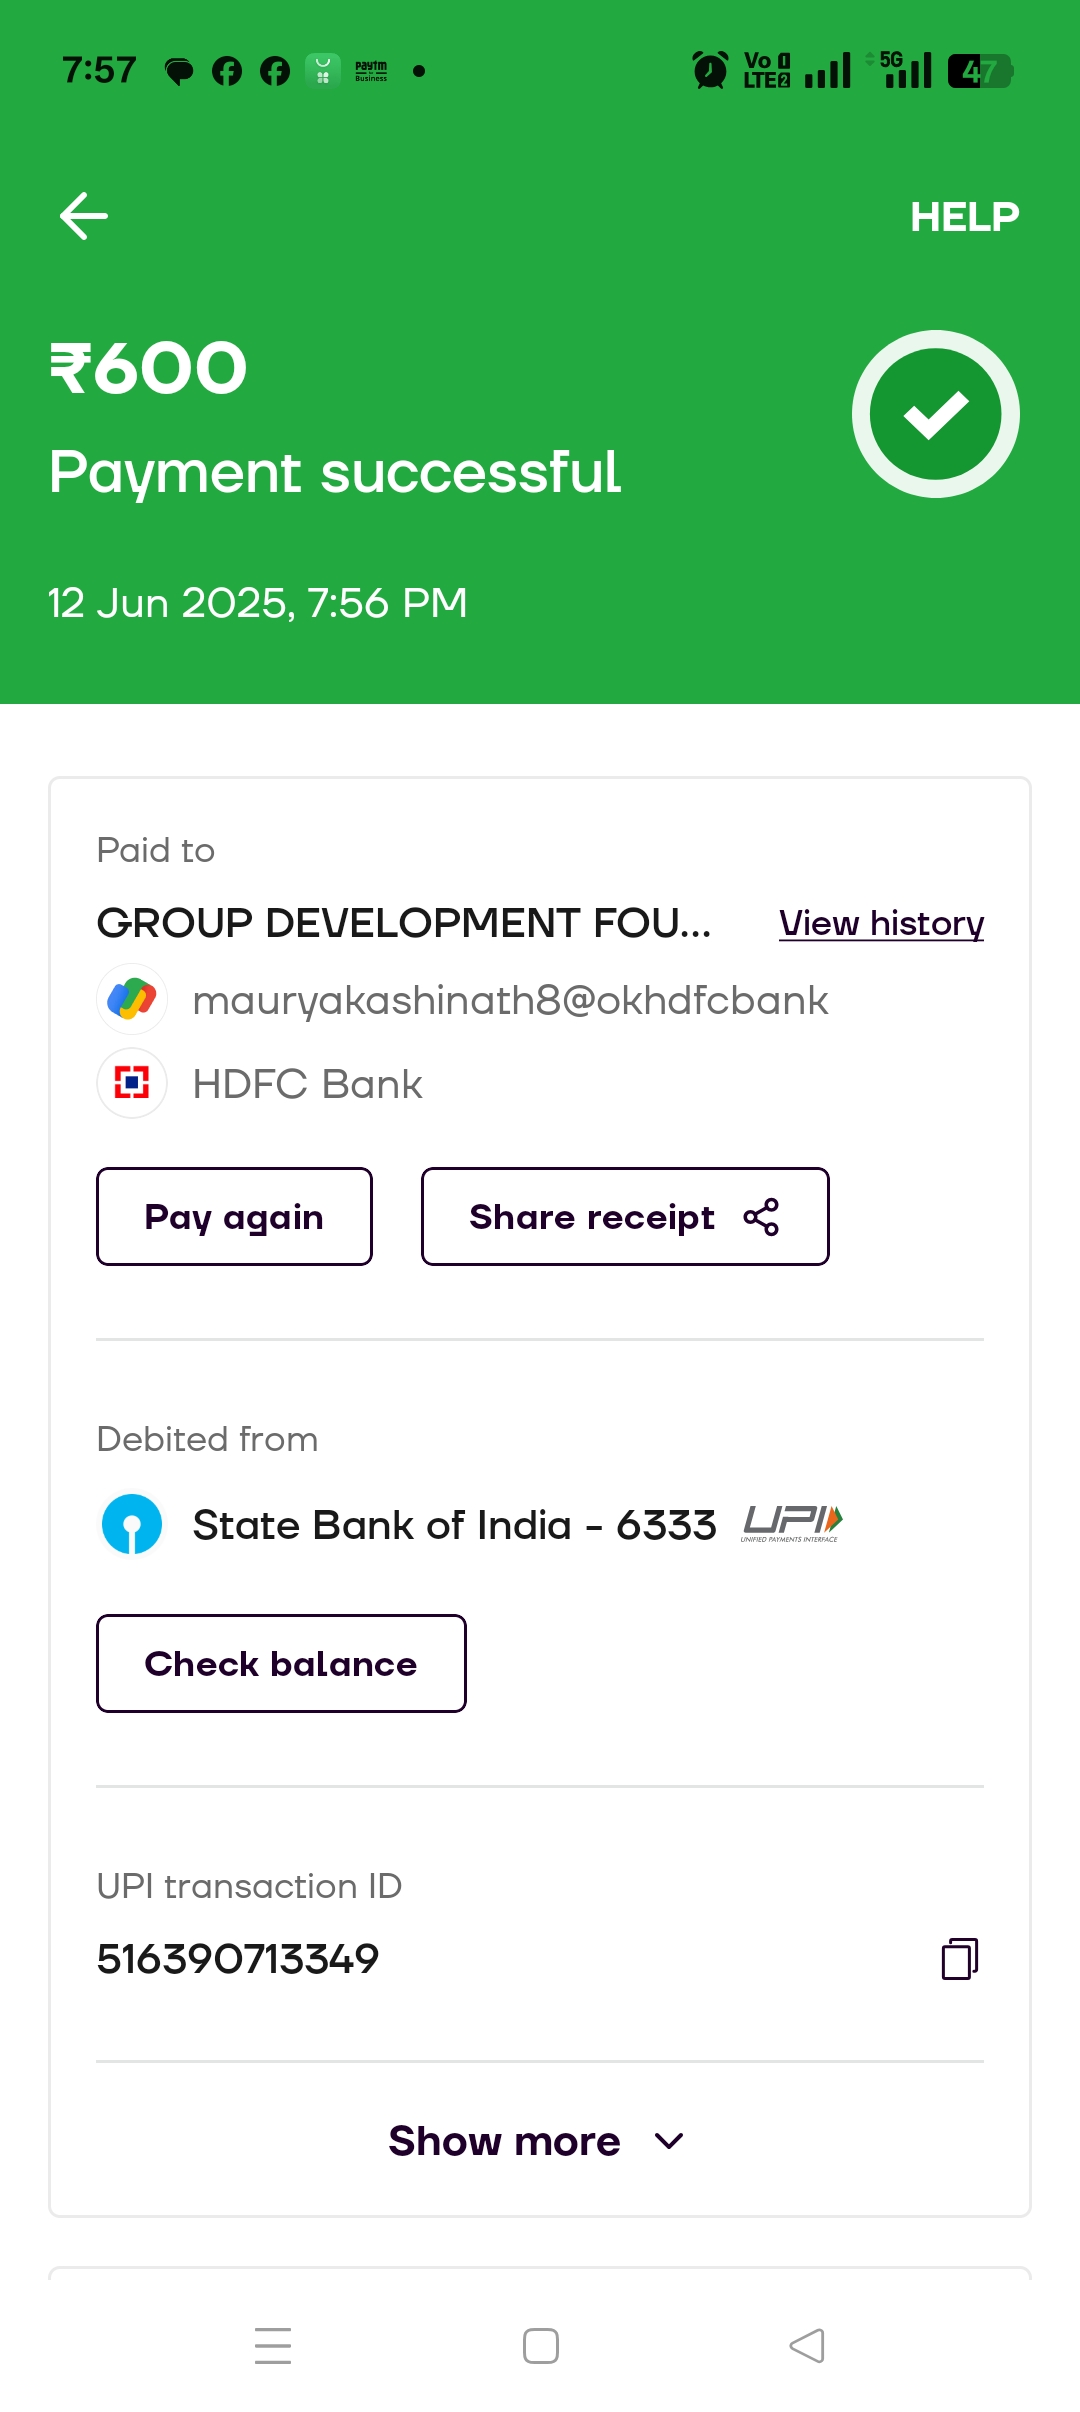Tap the UPI ID mauryakashinath8@okhdfcbank
Viewport: 1080px width, 2412px height.
510,1000
